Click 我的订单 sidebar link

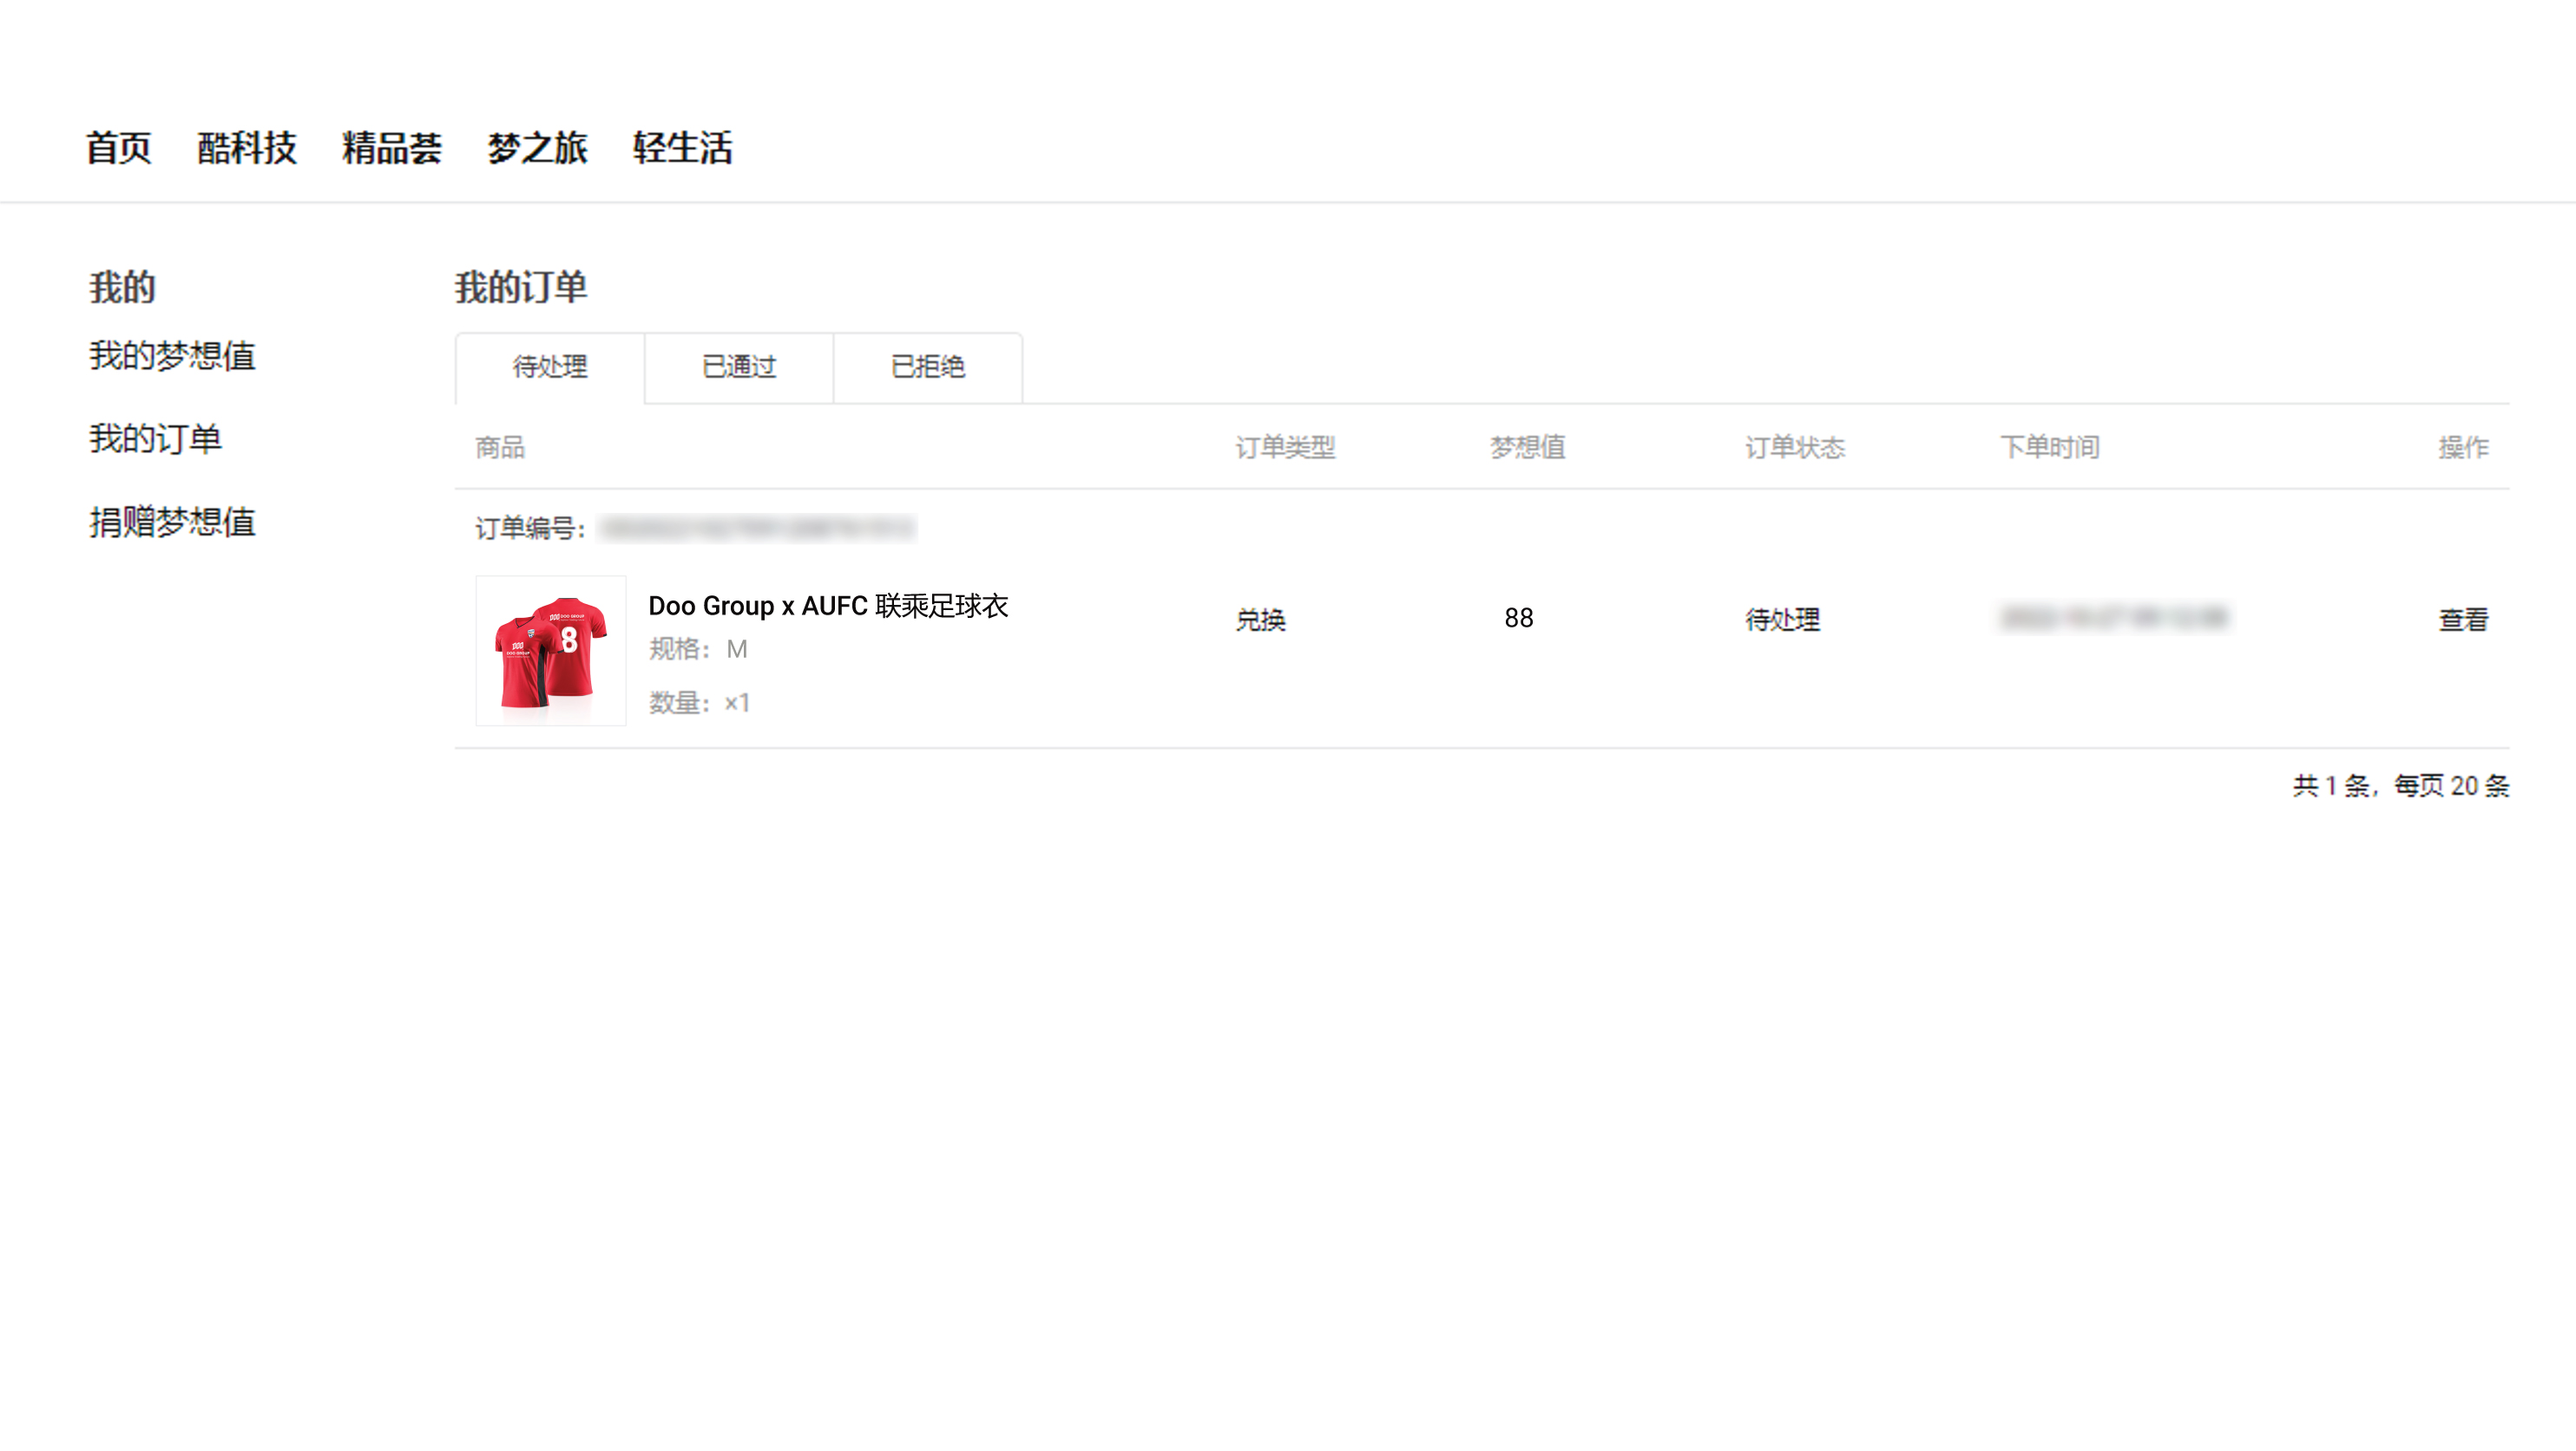155,439
